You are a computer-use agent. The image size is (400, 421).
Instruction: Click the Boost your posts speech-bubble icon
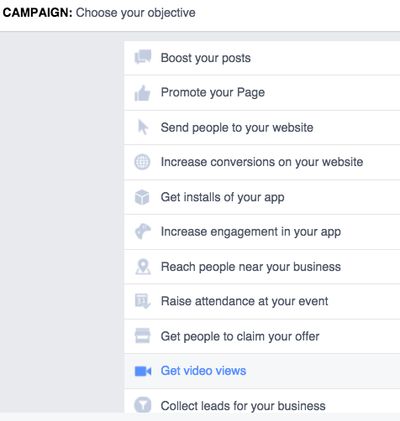tap(143, 57)
